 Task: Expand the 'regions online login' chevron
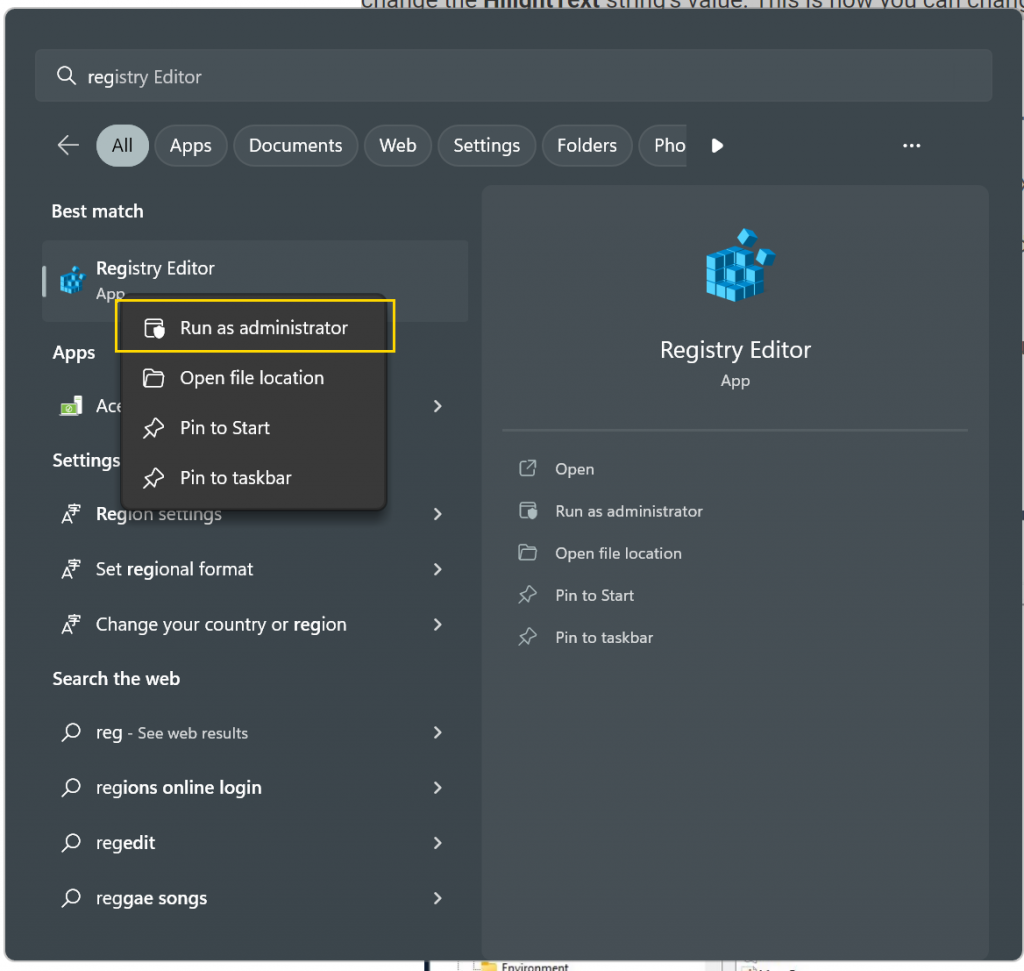438,788
